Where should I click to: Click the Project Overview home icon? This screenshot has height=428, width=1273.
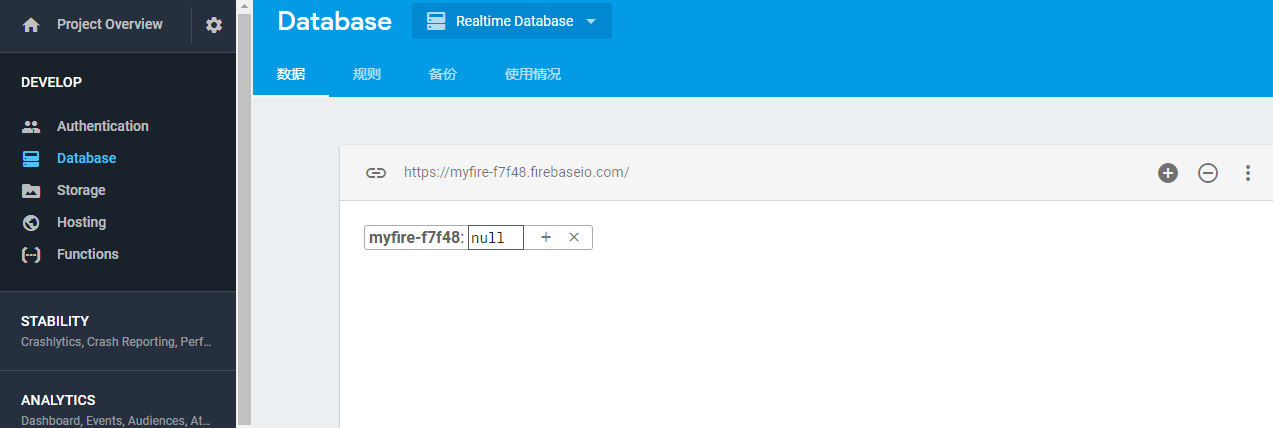pyautogui.click(x=31, y=25)
